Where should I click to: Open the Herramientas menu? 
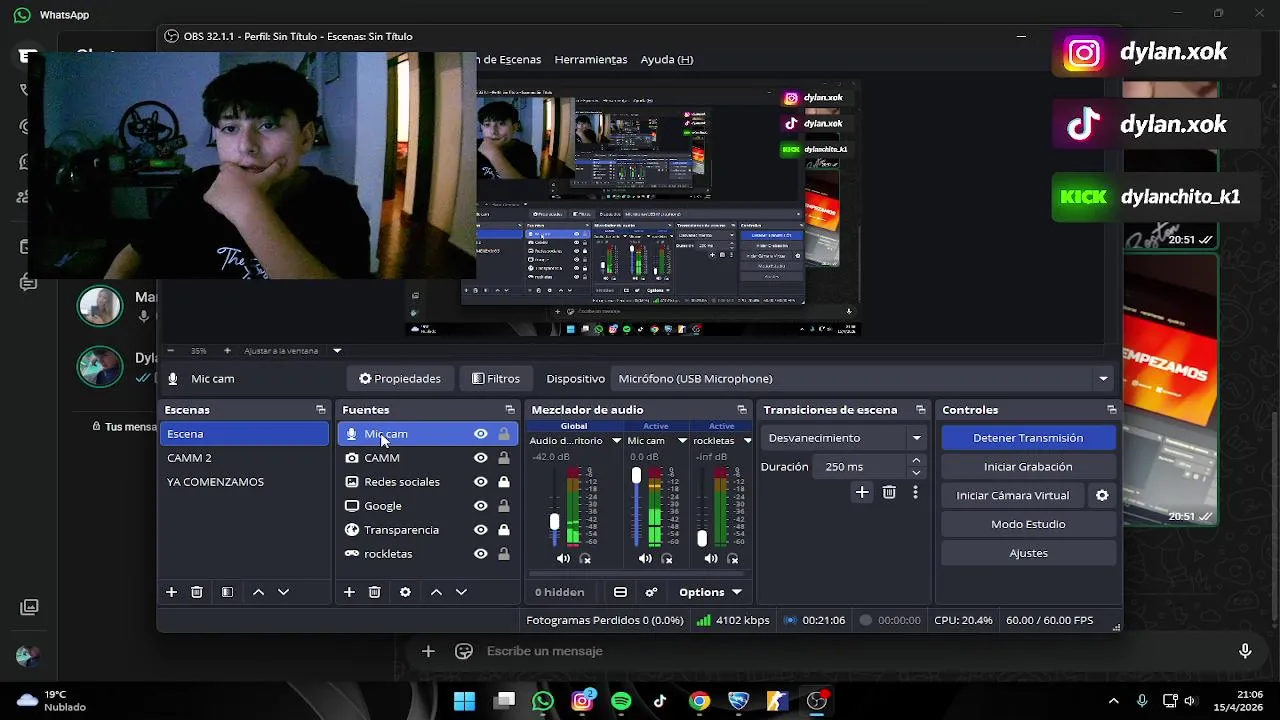(x=591, y=59)
